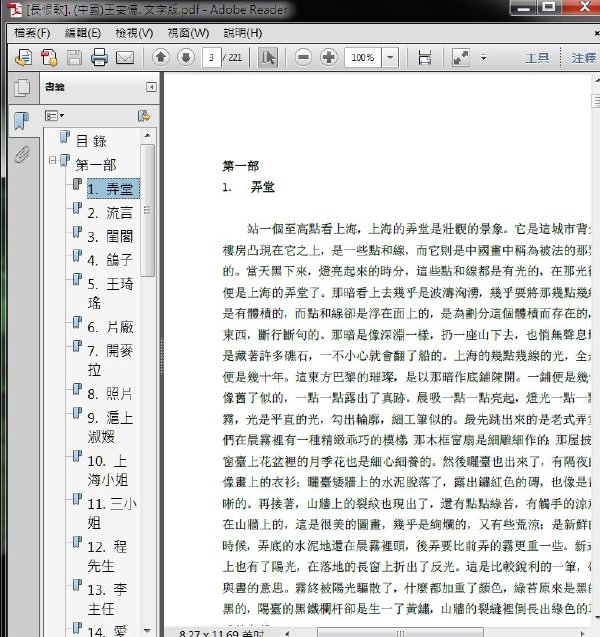Image resolution: width=600 pixels, height=637 pixels.
Task: Minimize the Adobe Reader window
Action: click(x=524, y=7)
